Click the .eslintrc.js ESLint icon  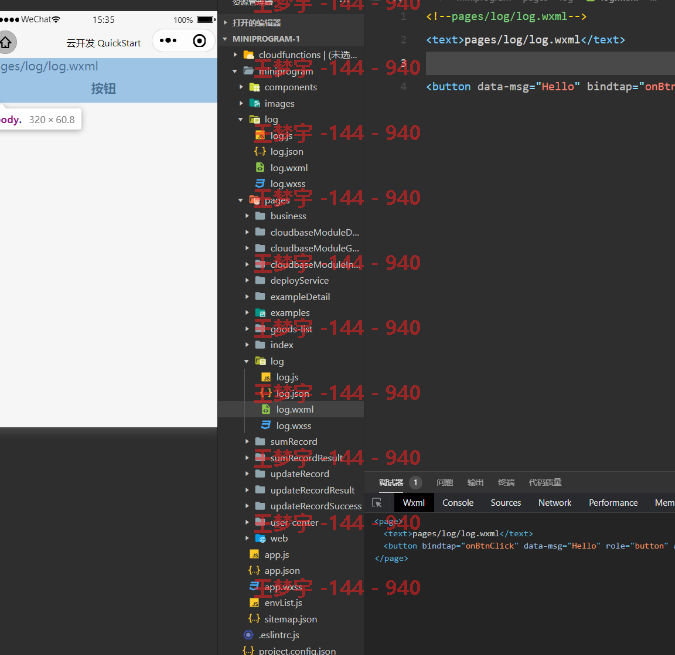[248, 635]
